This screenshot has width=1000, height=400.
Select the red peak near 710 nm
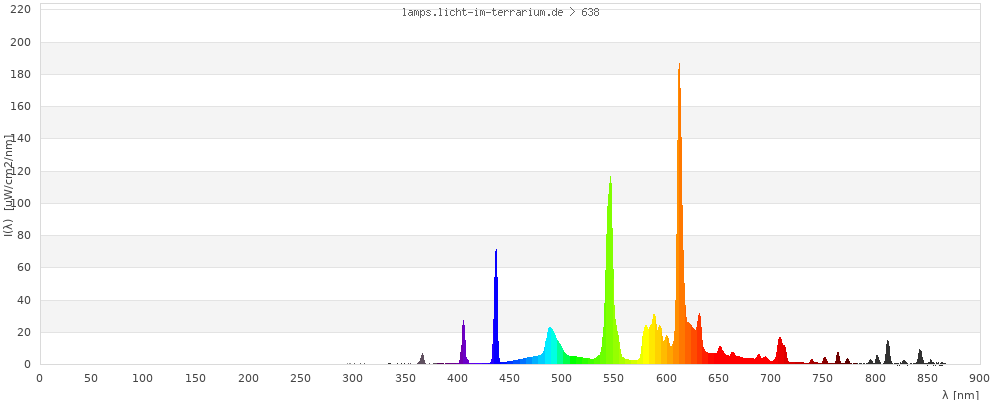click(x=781, y=352)
